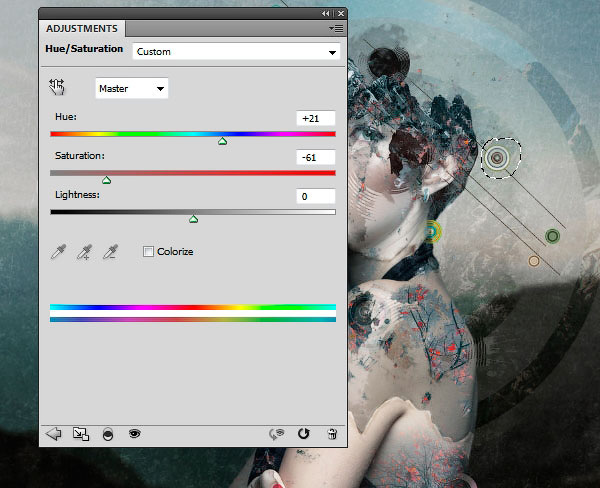600x488 pixels.
Task: Click the Saturation value field
Action: tap(316, 157)
